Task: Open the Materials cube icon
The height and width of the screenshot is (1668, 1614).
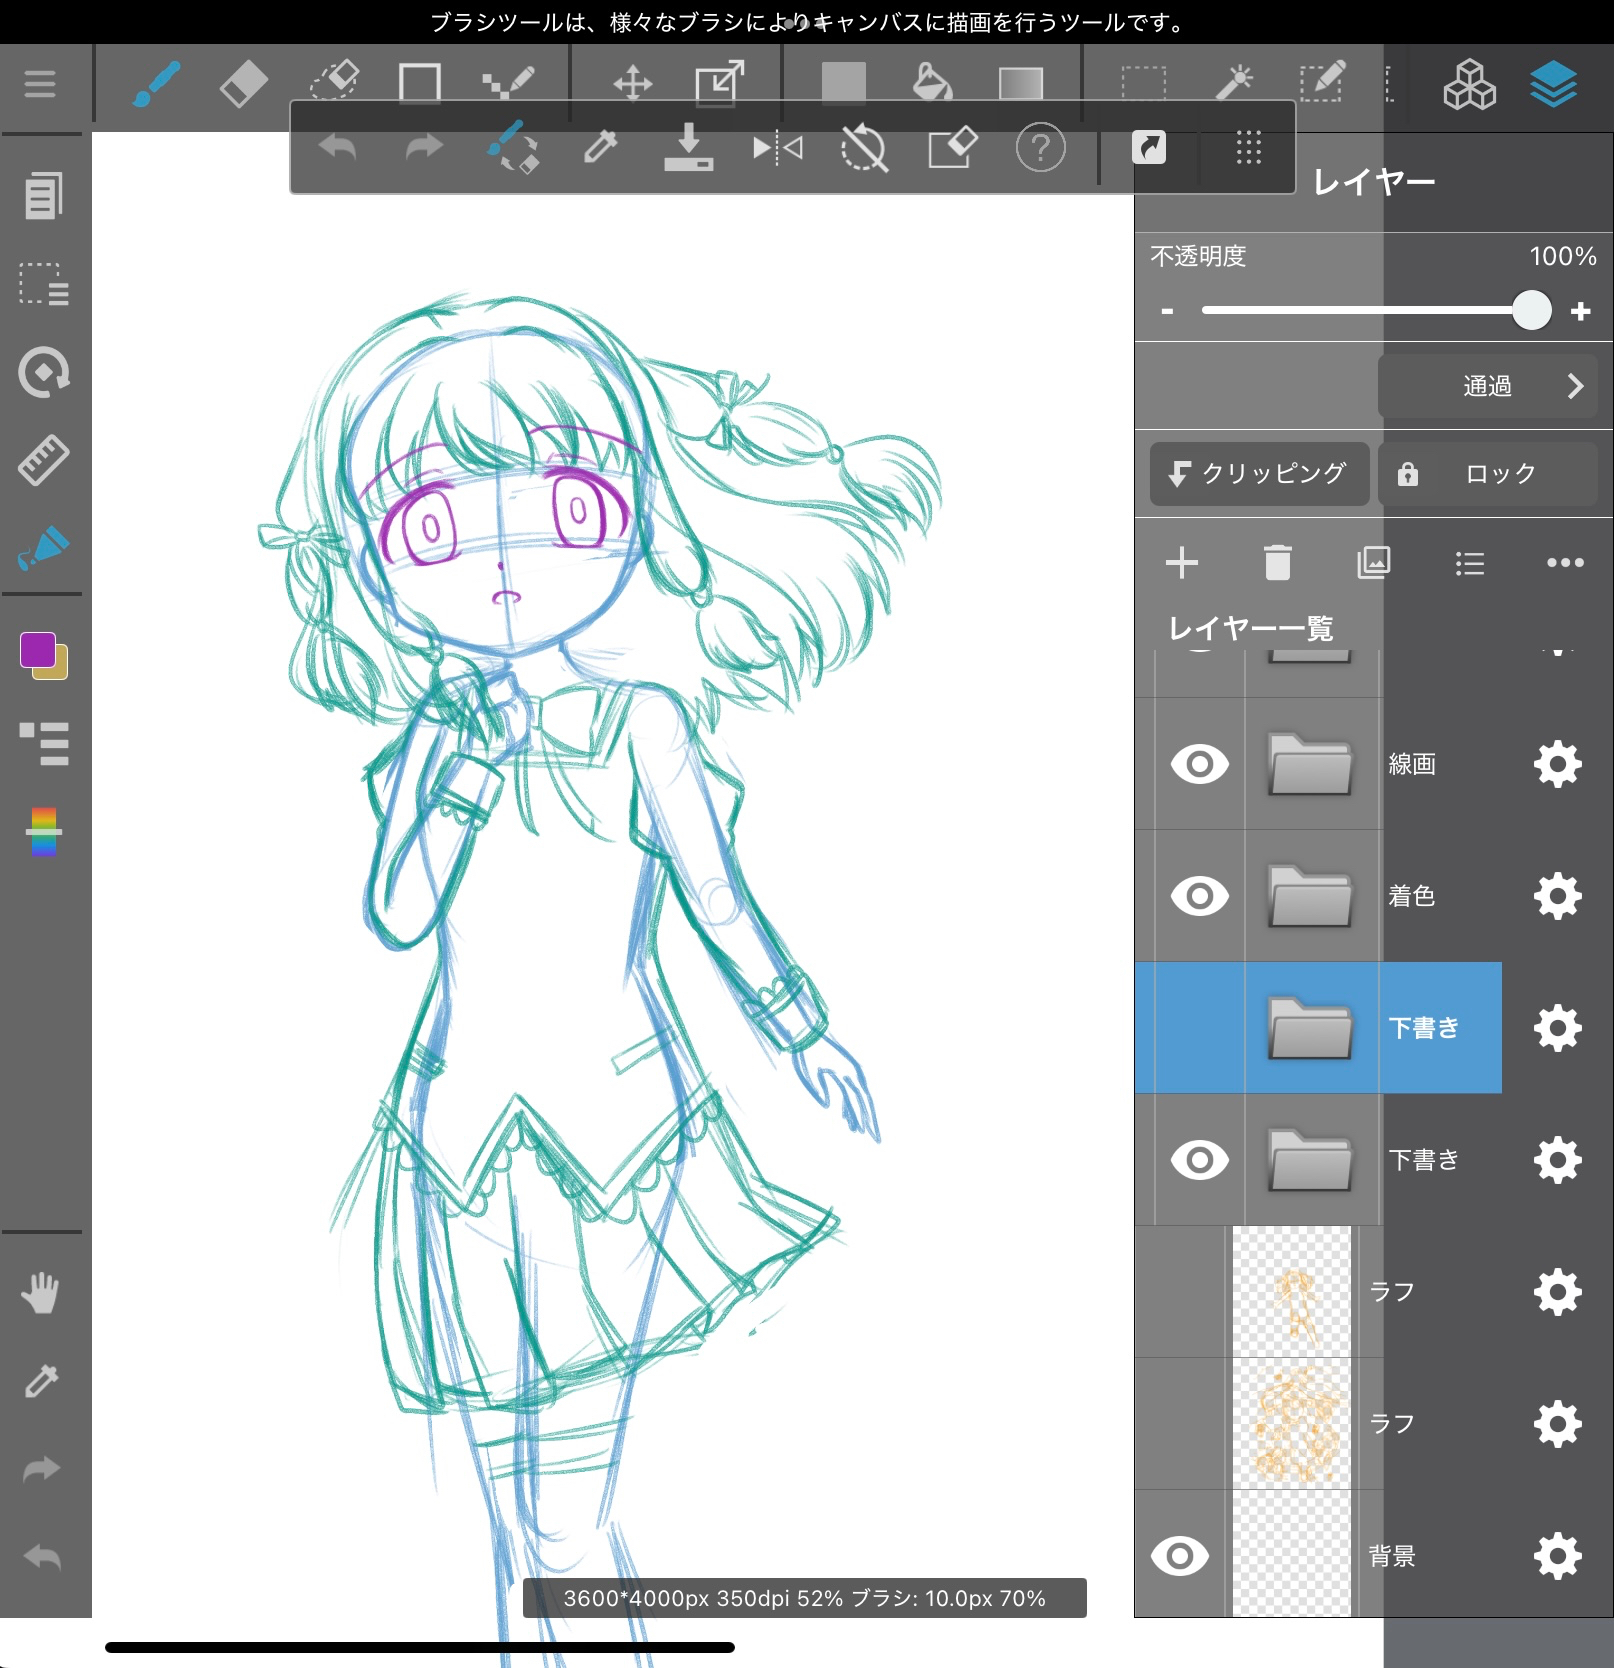Action: [1468, 84]
